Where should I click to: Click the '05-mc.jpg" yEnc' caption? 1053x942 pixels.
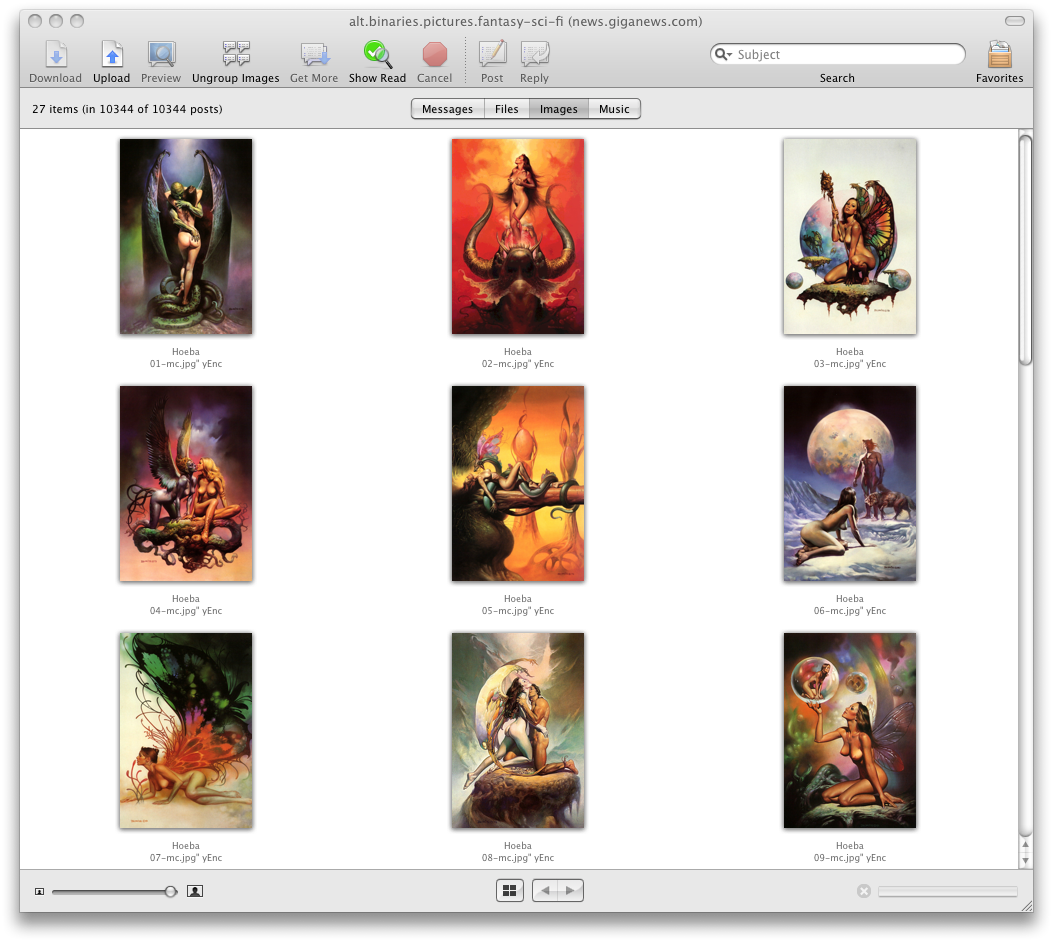pos(518,611)
